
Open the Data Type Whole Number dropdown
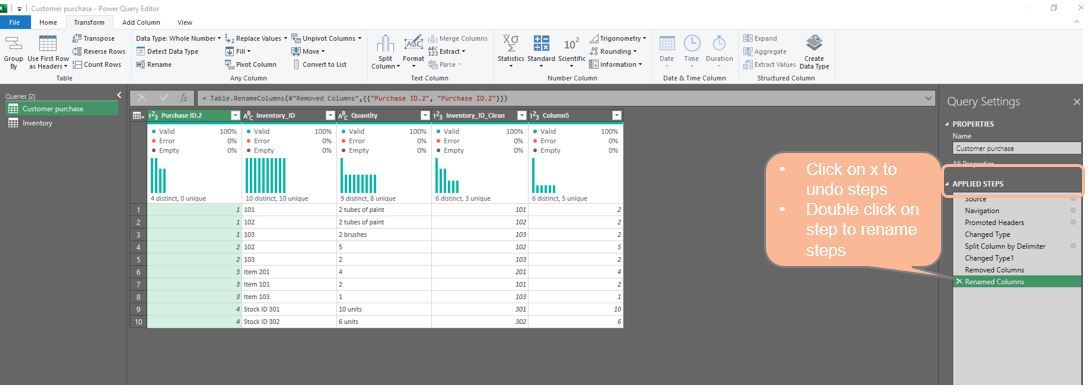178,38
